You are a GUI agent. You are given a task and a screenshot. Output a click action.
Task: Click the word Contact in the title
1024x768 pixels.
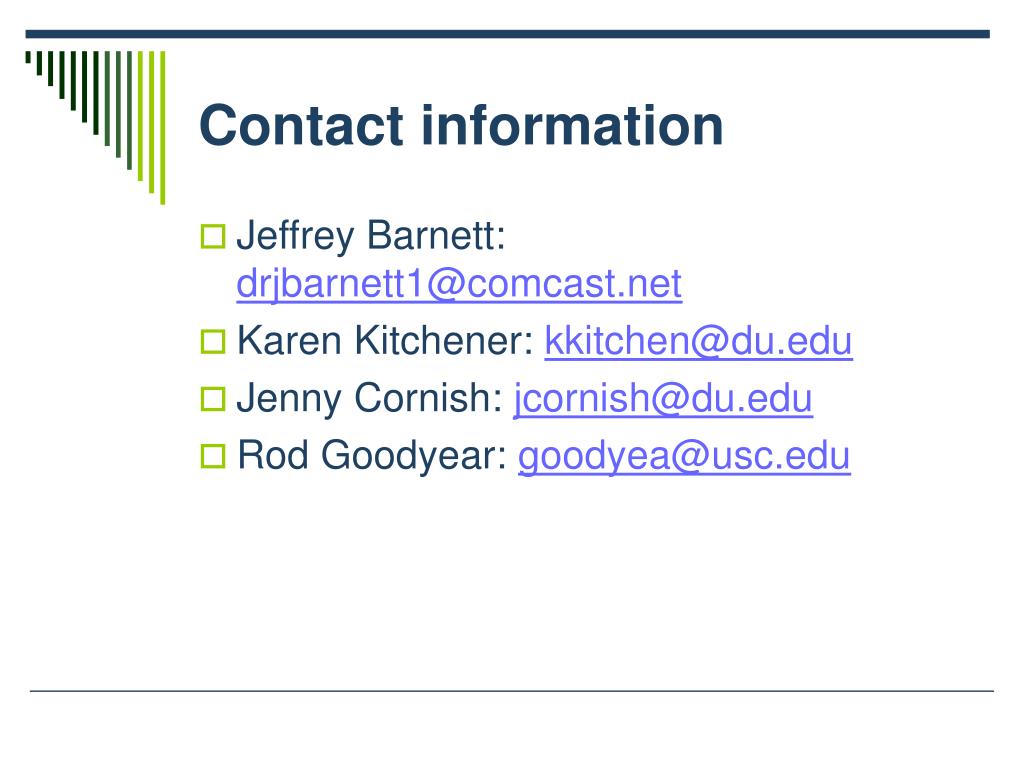pos(302,125)
